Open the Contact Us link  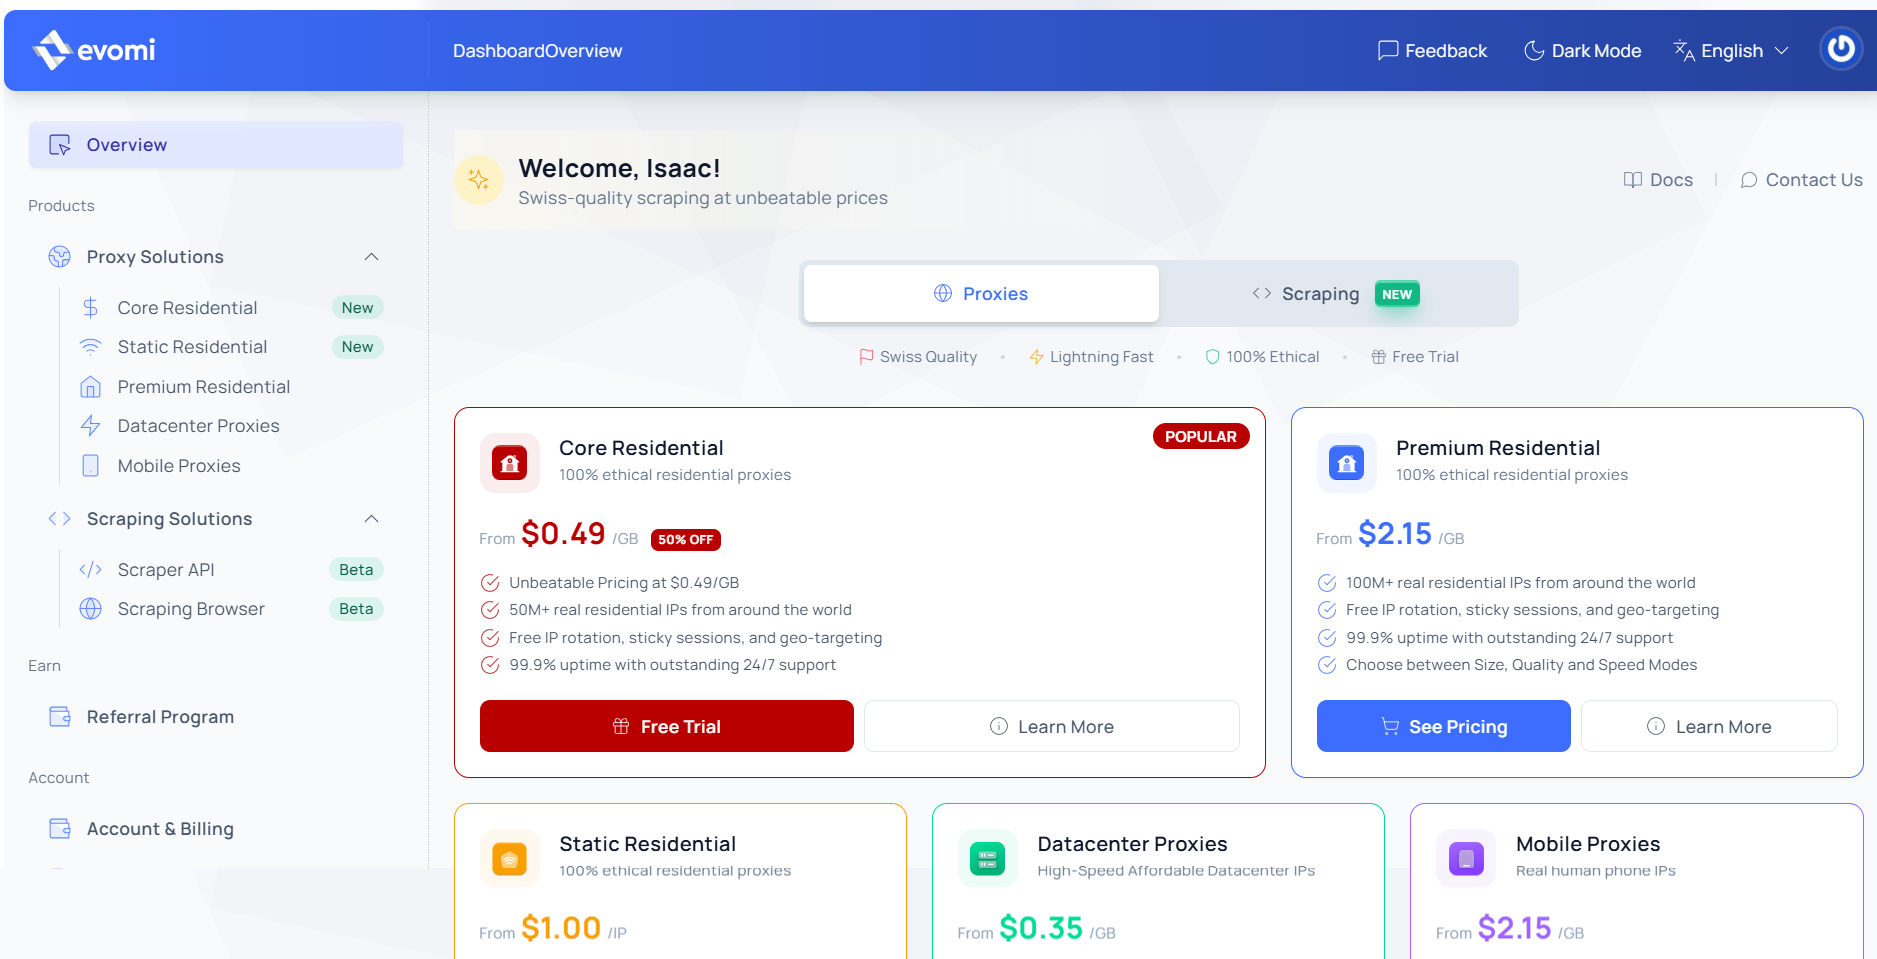pos(1801,180)
